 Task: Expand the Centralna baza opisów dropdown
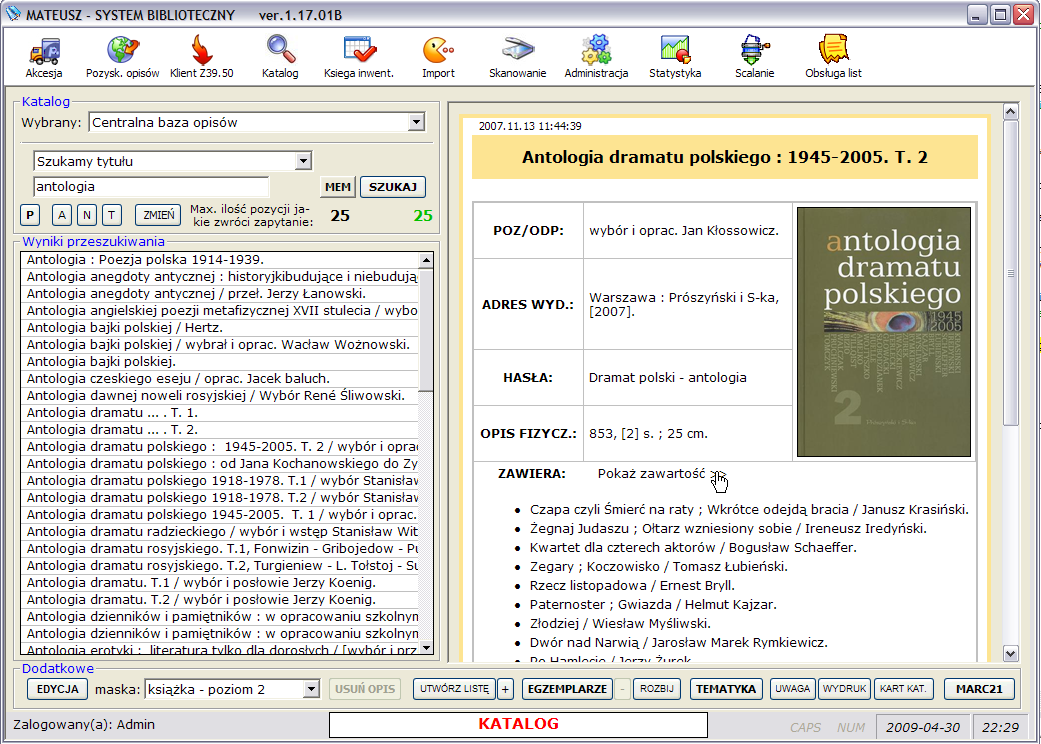[x=416, y=123]
